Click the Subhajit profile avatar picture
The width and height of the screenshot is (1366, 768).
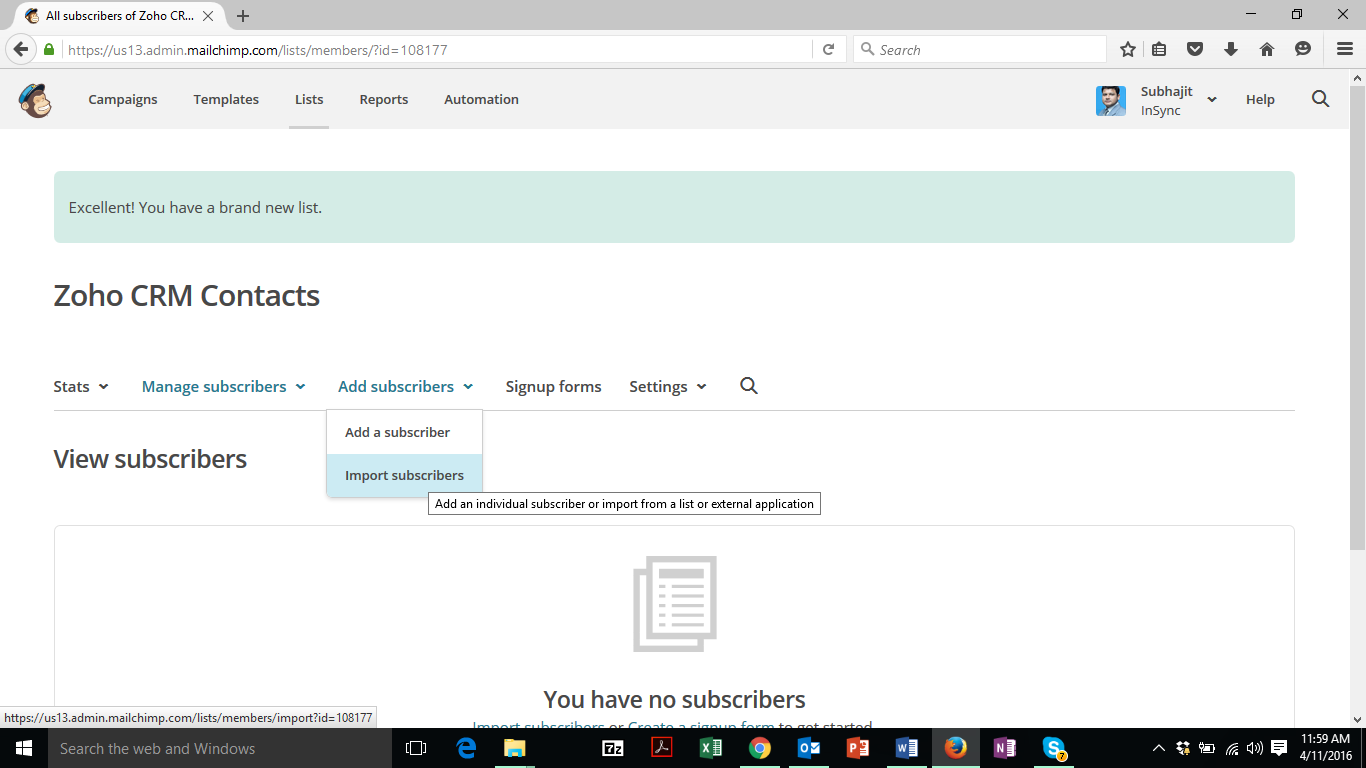click(1111, 100)
